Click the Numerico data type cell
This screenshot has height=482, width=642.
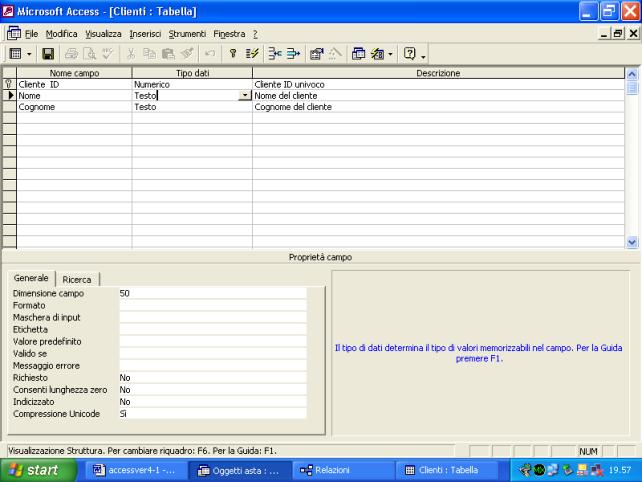click(192, 84)
